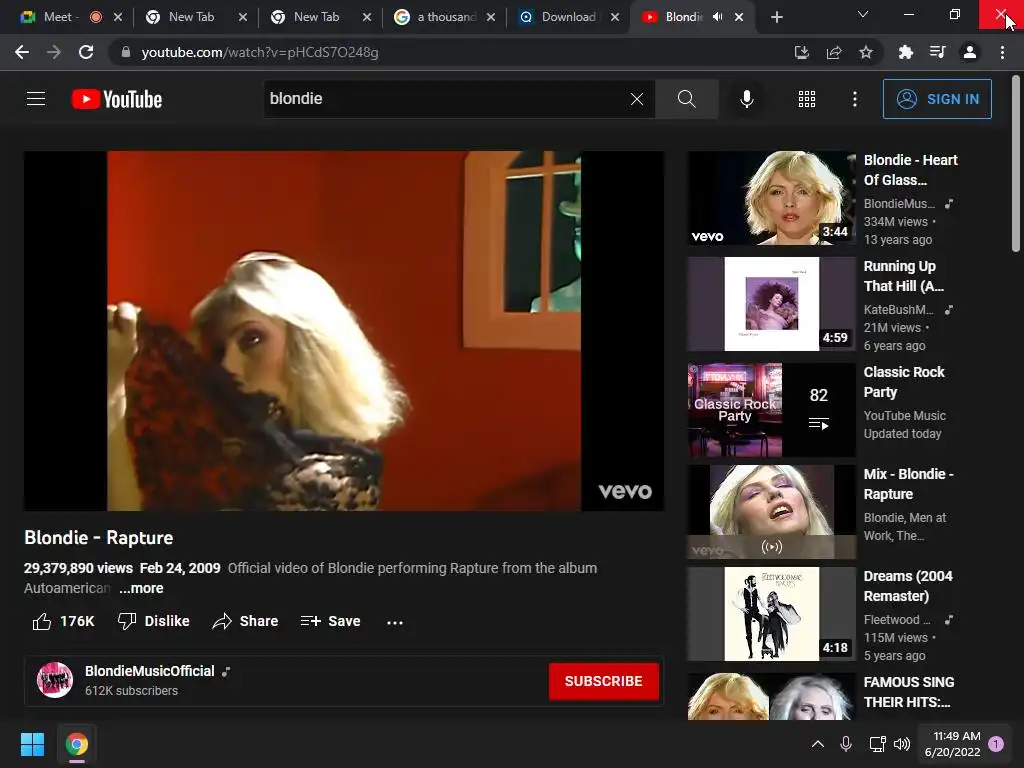Open new browser tab
Viewport: 1024px width, 768px height.
[x=776, y=17]
